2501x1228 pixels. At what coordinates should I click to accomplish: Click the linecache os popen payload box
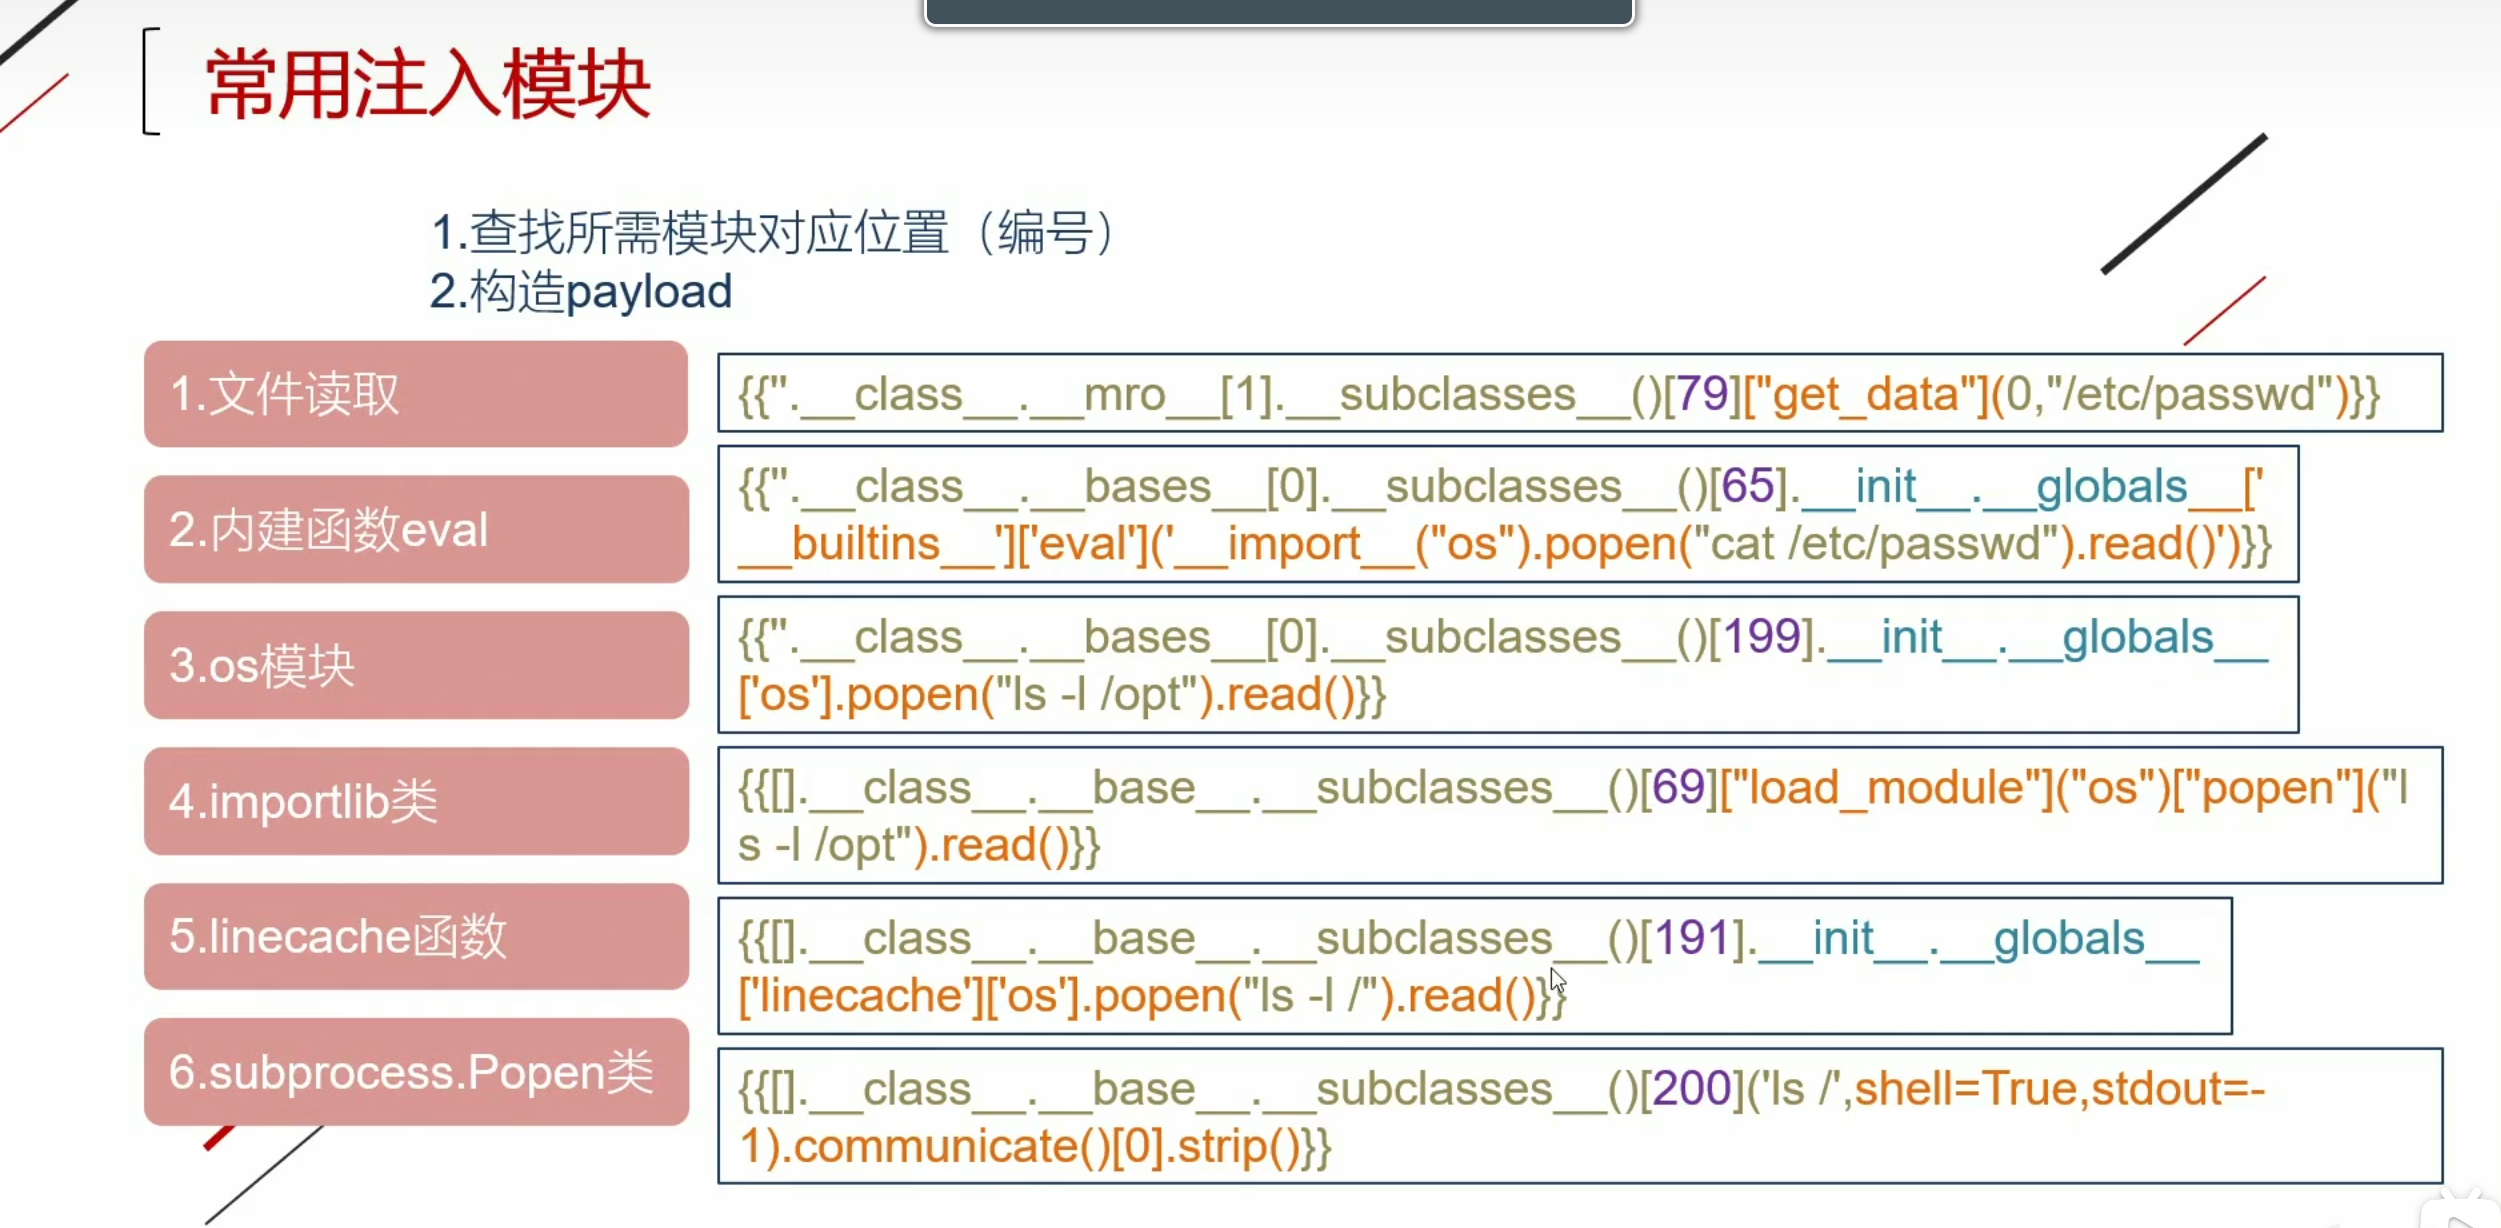(1473, 966)
